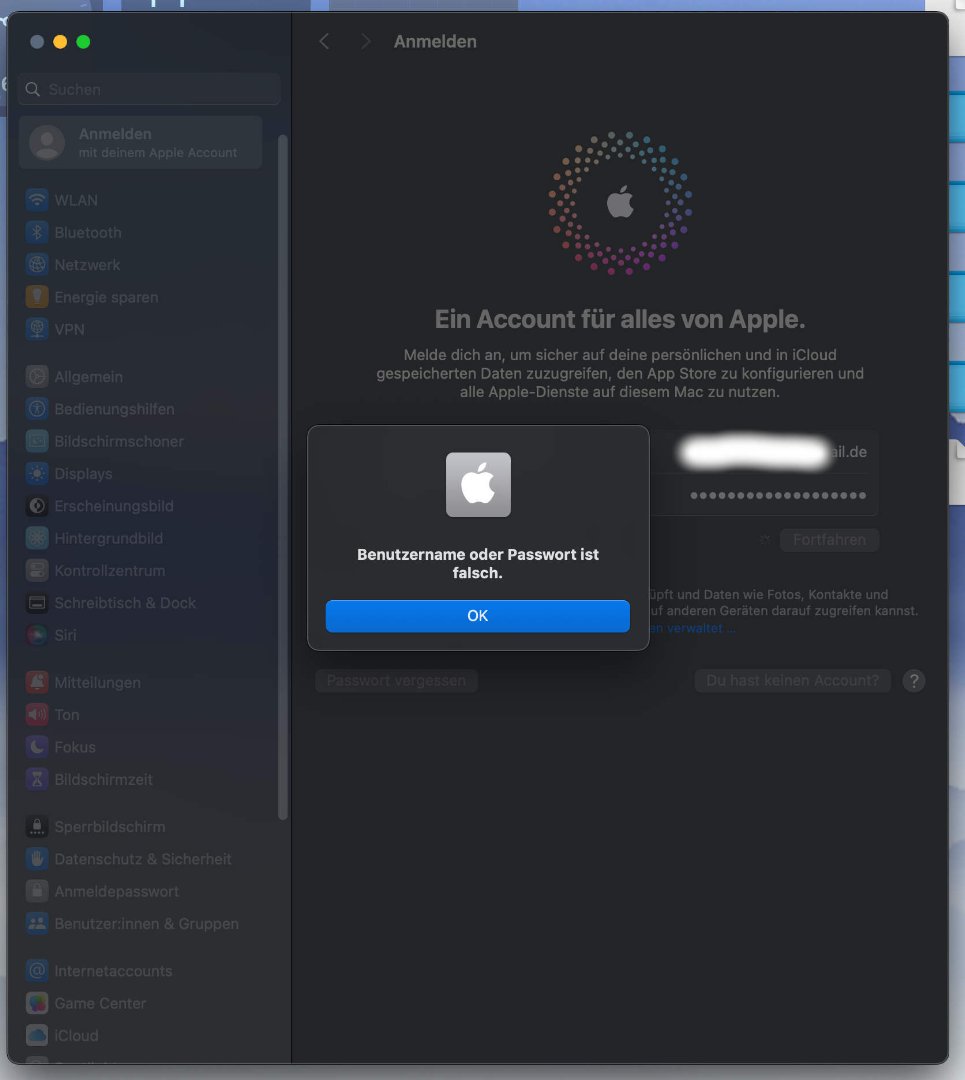Open Benutzer:innen & Gruppen icon
The image size is (965, 1080).
(x=37, y=924)
